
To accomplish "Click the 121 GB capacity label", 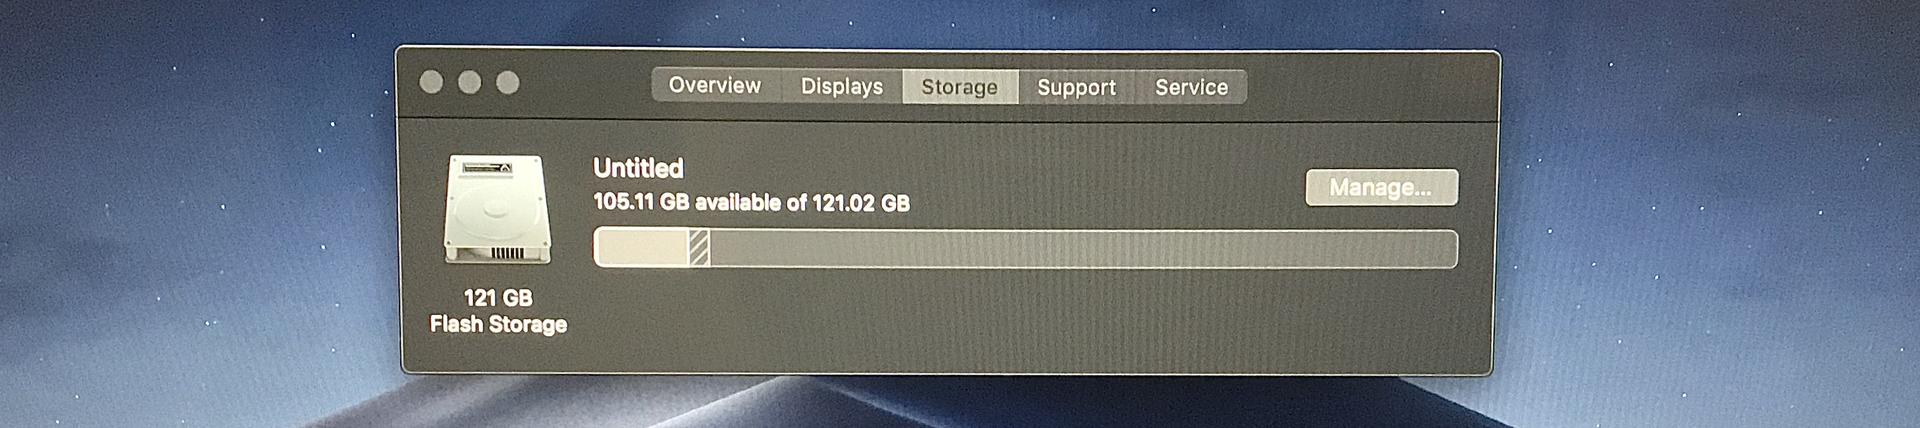I will coord(497,297).
